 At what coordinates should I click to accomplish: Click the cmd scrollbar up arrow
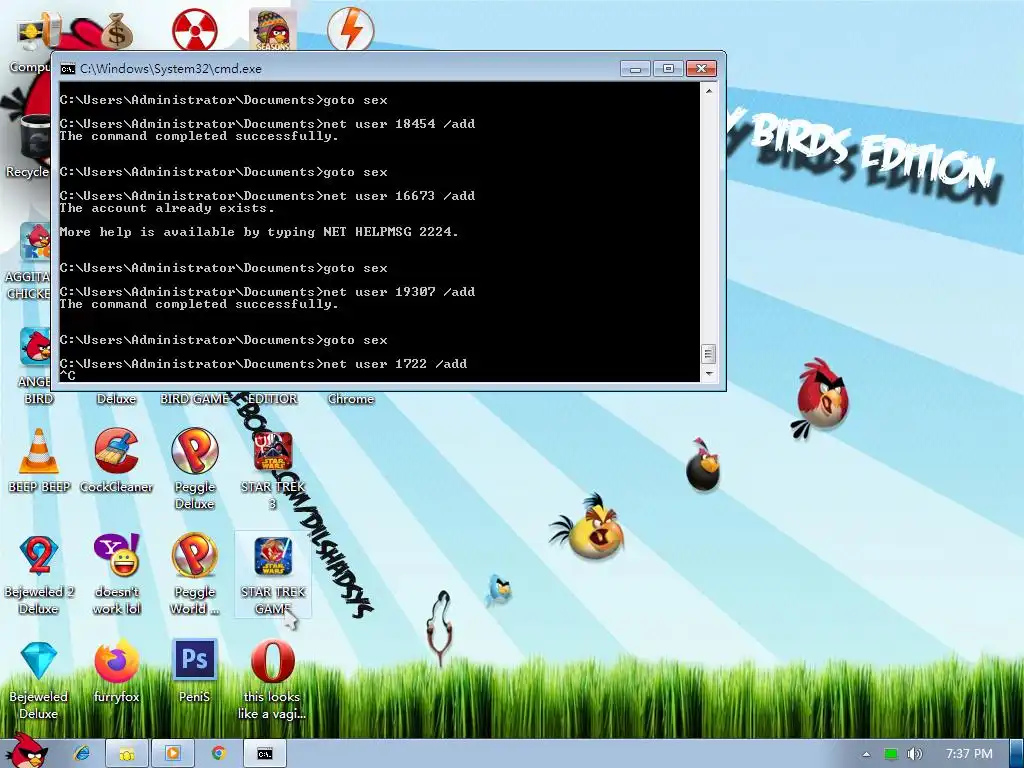tap(709, 91)
